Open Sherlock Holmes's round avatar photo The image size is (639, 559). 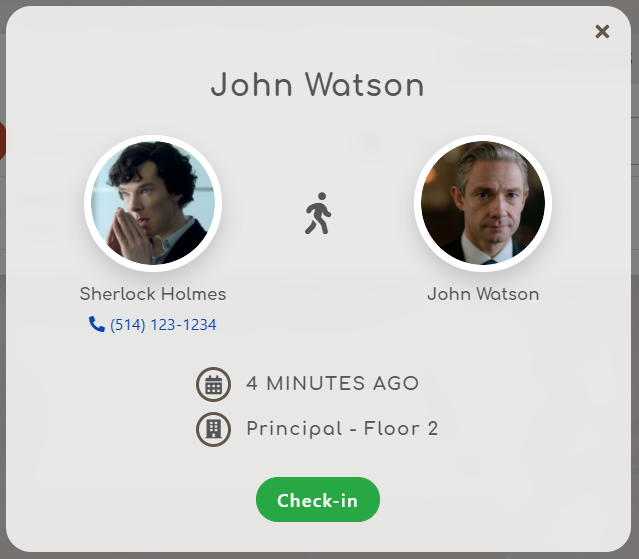[x=153, y=203]
